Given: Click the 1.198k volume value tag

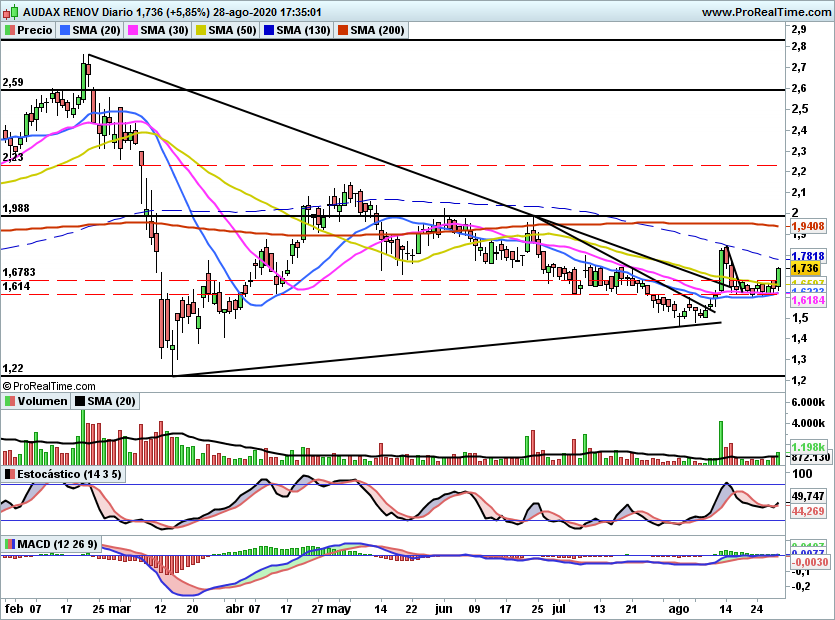Looking at the screenshot, I should click(x=808, y=447).
